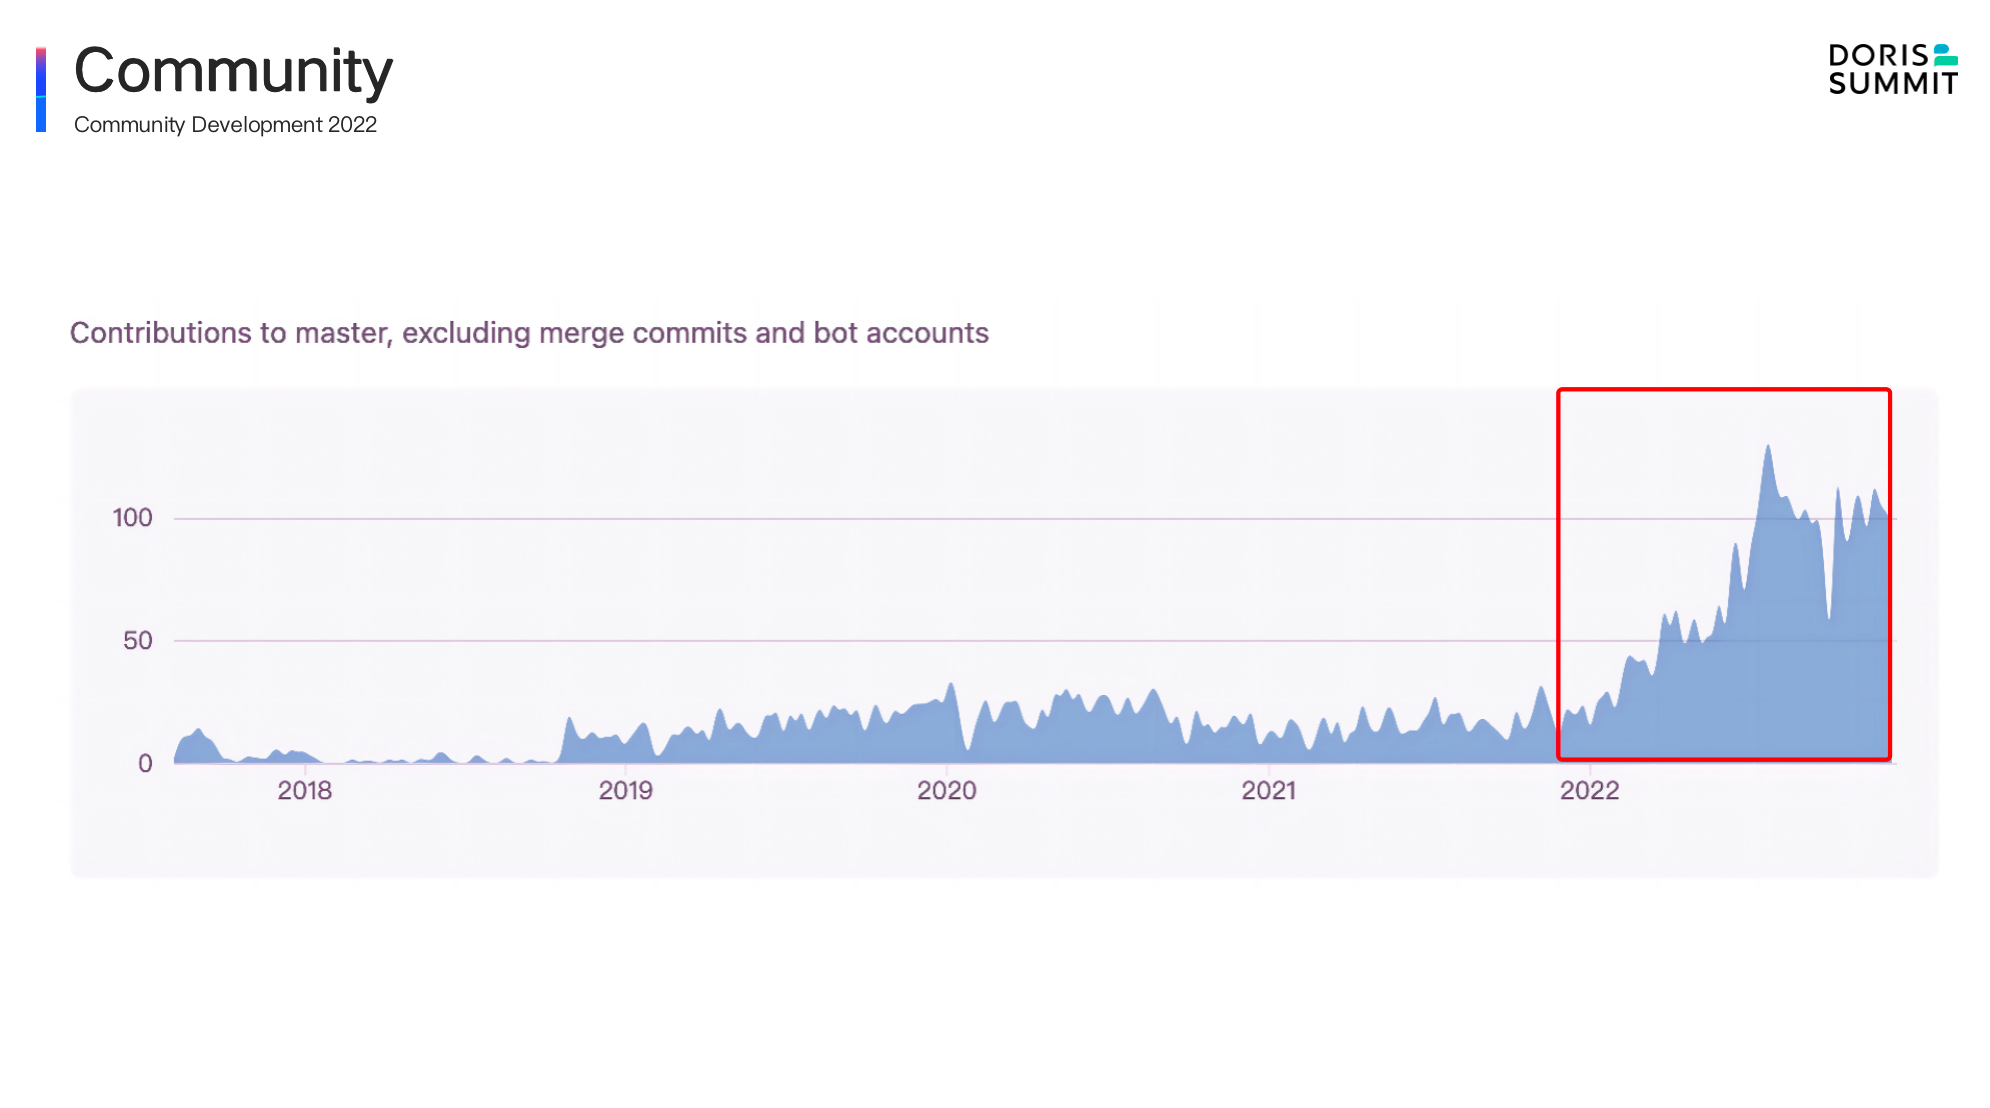Image resolution: width=1990 pixels, height=1108 pixels.
Task: Select the 2020 x-axis label
Action: point(946,791)
